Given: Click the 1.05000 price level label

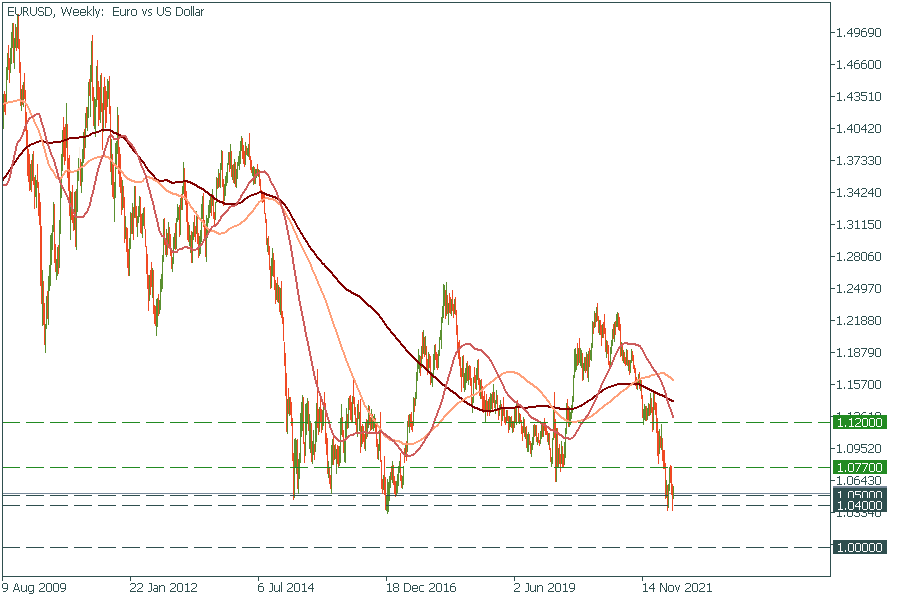Looking at the screenshot, I should pos(858,495).
